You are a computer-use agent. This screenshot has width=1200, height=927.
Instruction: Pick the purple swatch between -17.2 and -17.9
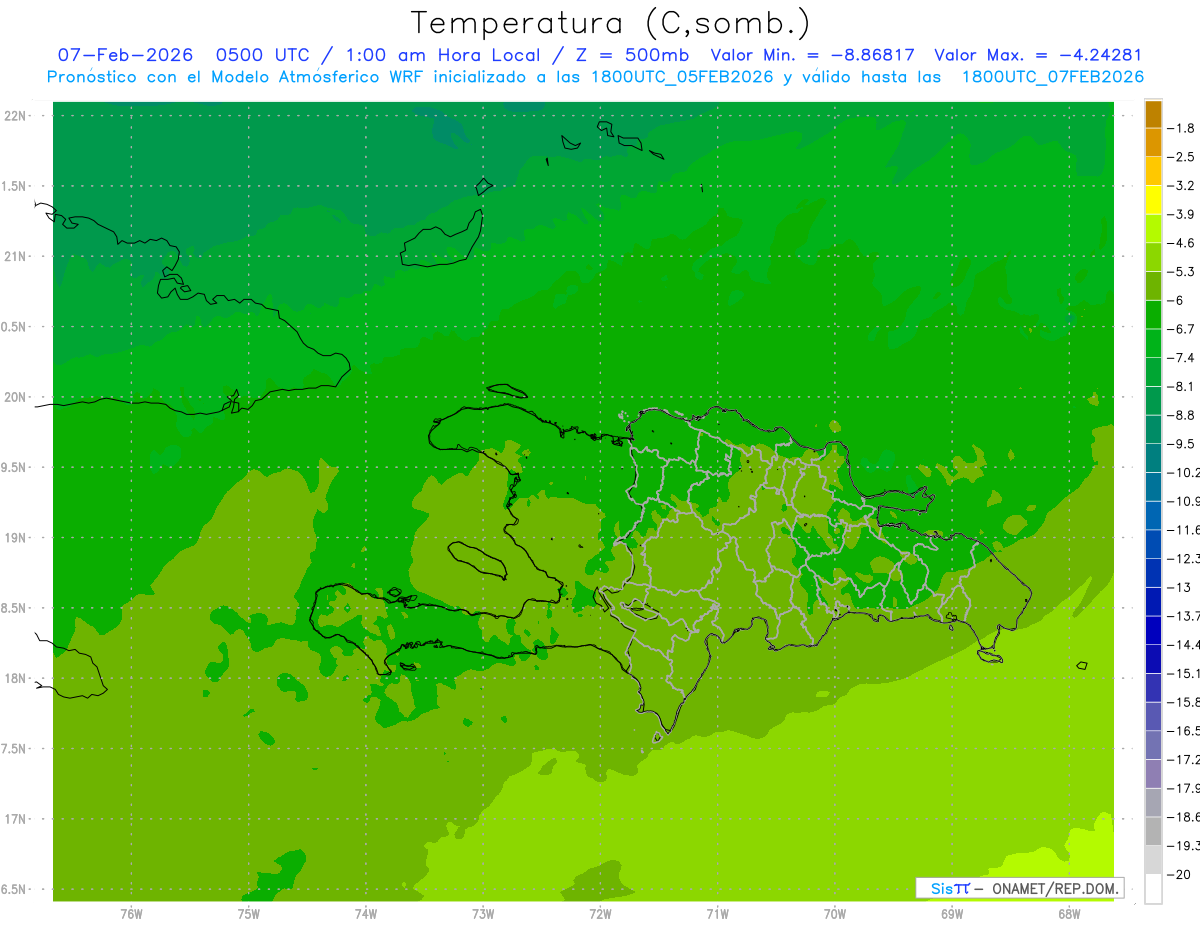click(x=1153, y=773)
